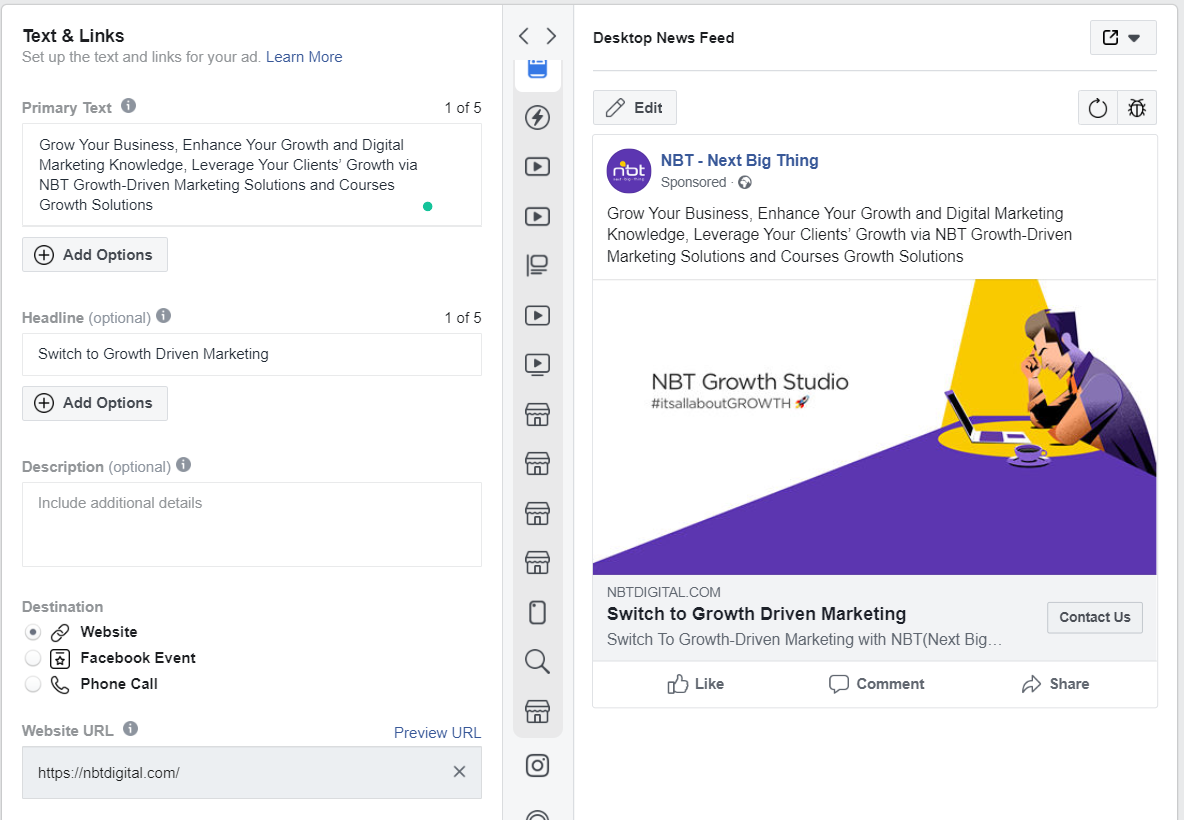Click the NBT - Next Big Thing page name

(739, 160)
